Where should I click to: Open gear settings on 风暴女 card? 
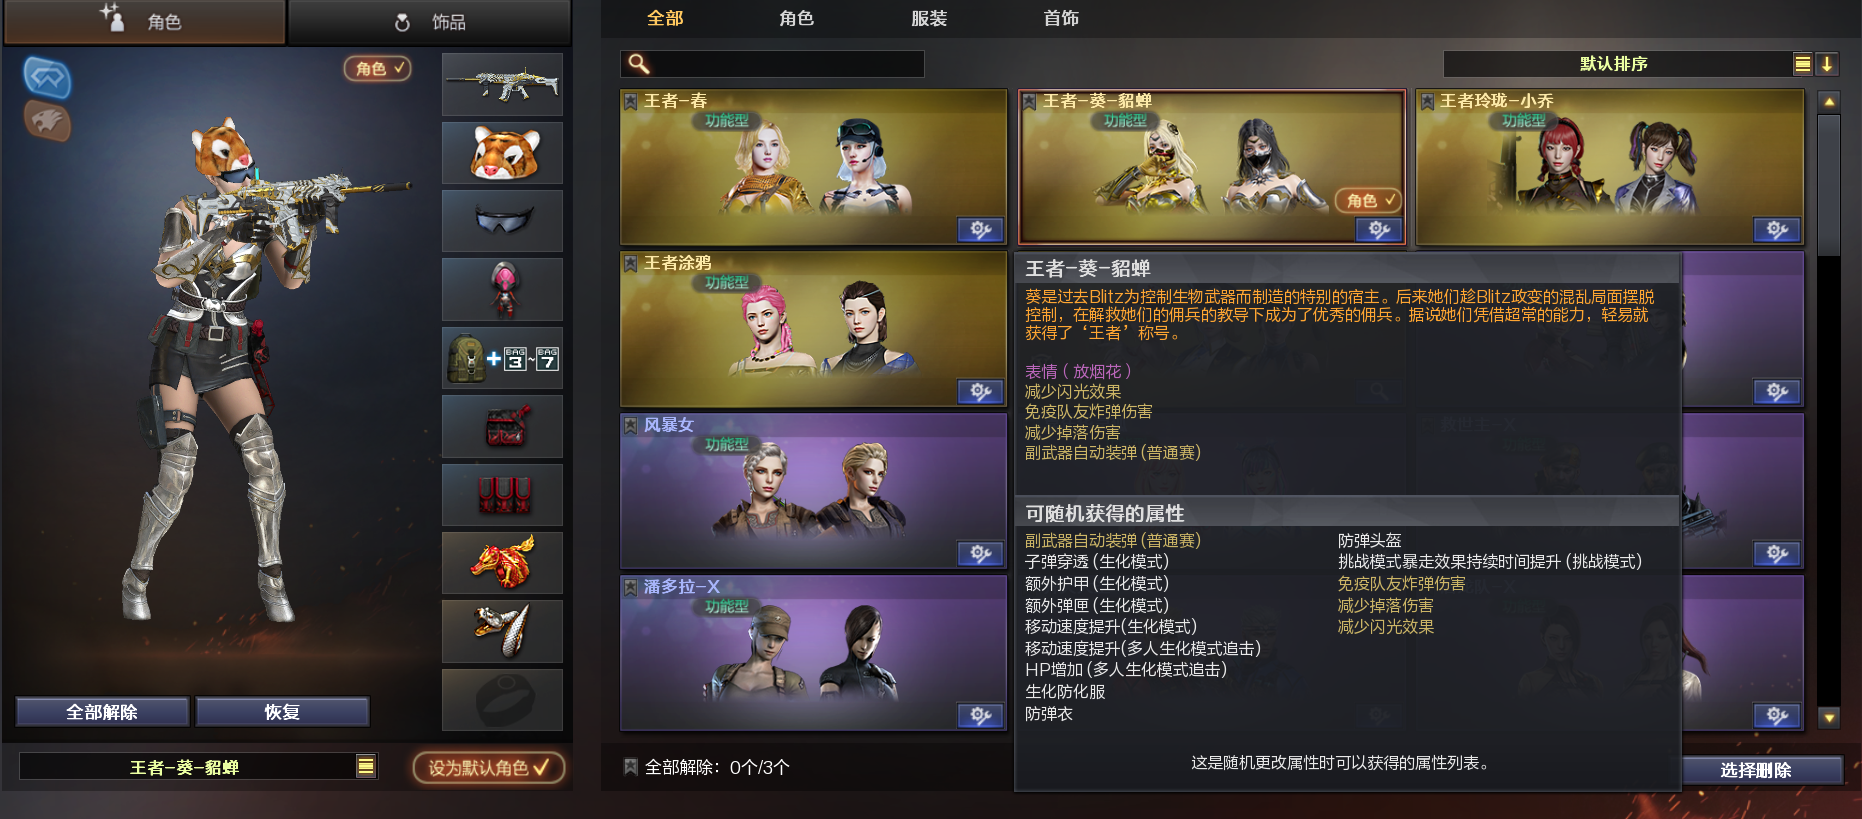[x=980, y=554]
